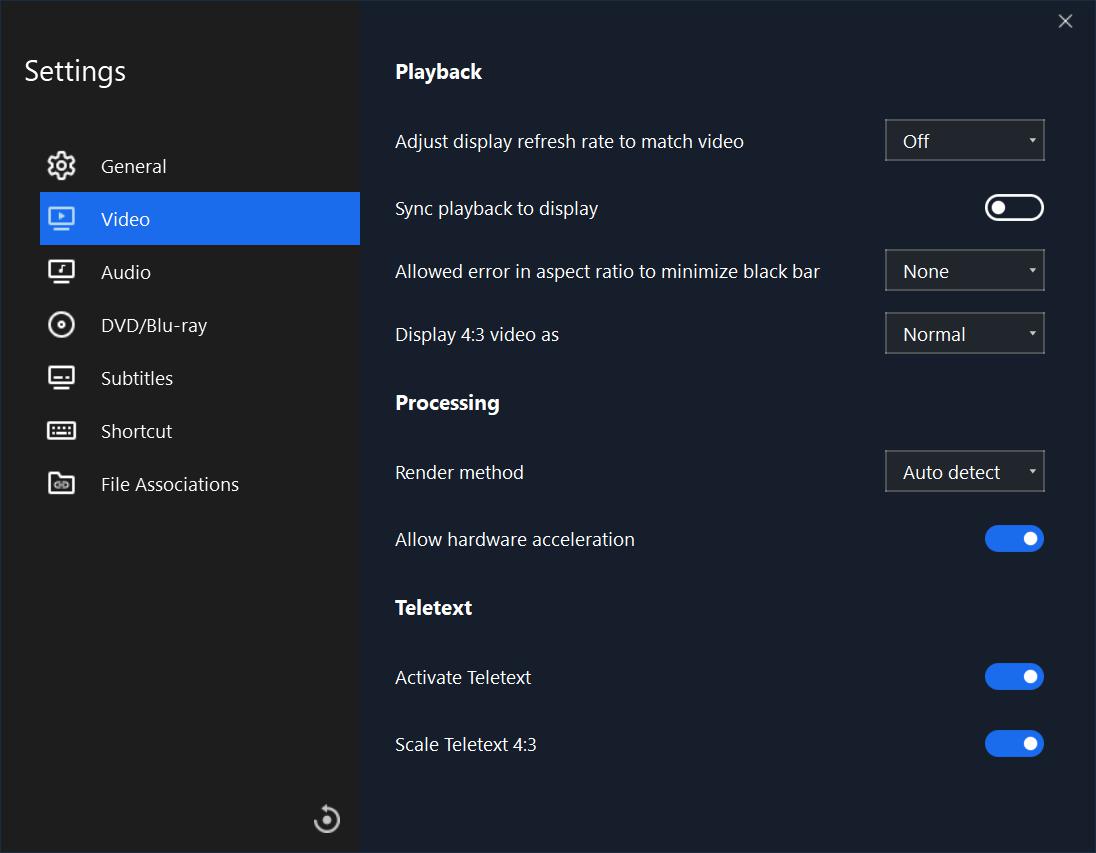The height and width of the screenshot is (853, 1096).
Task: Close the Settings window
Action: pyautogui.click(x=1065, y=21)
